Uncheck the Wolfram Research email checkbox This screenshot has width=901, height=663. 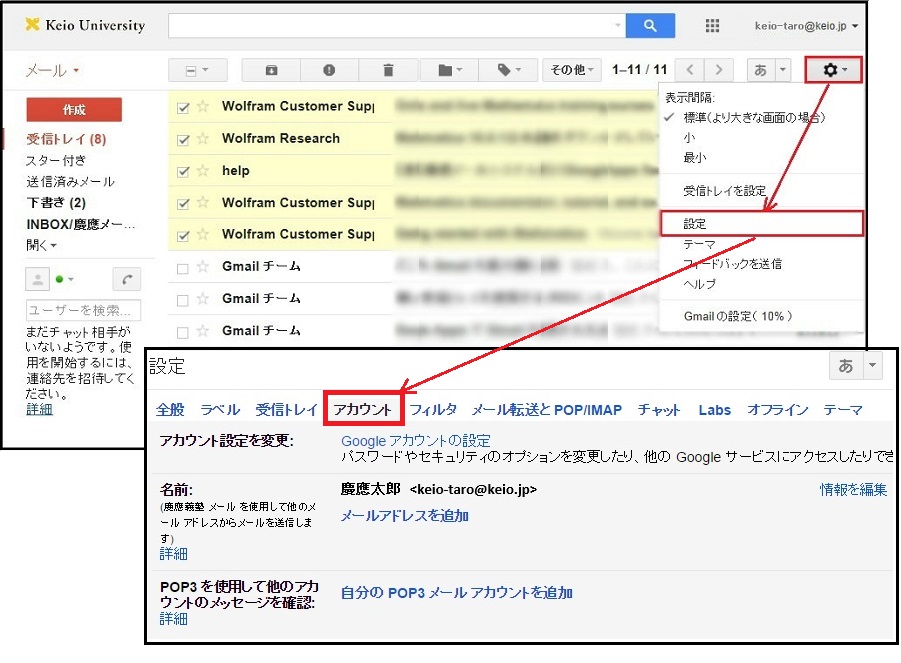pos(182,139)
